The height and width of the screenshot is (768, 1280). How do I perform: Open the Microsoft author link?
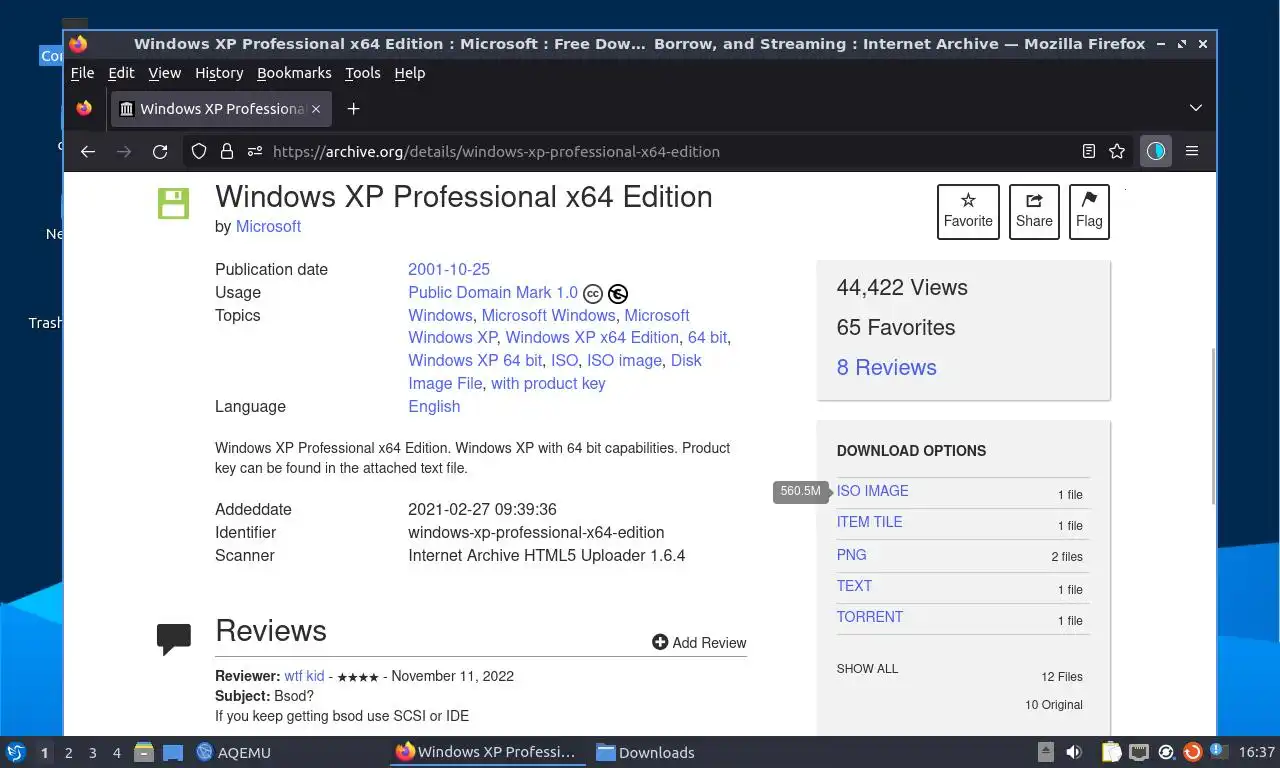tap(268, 227)
